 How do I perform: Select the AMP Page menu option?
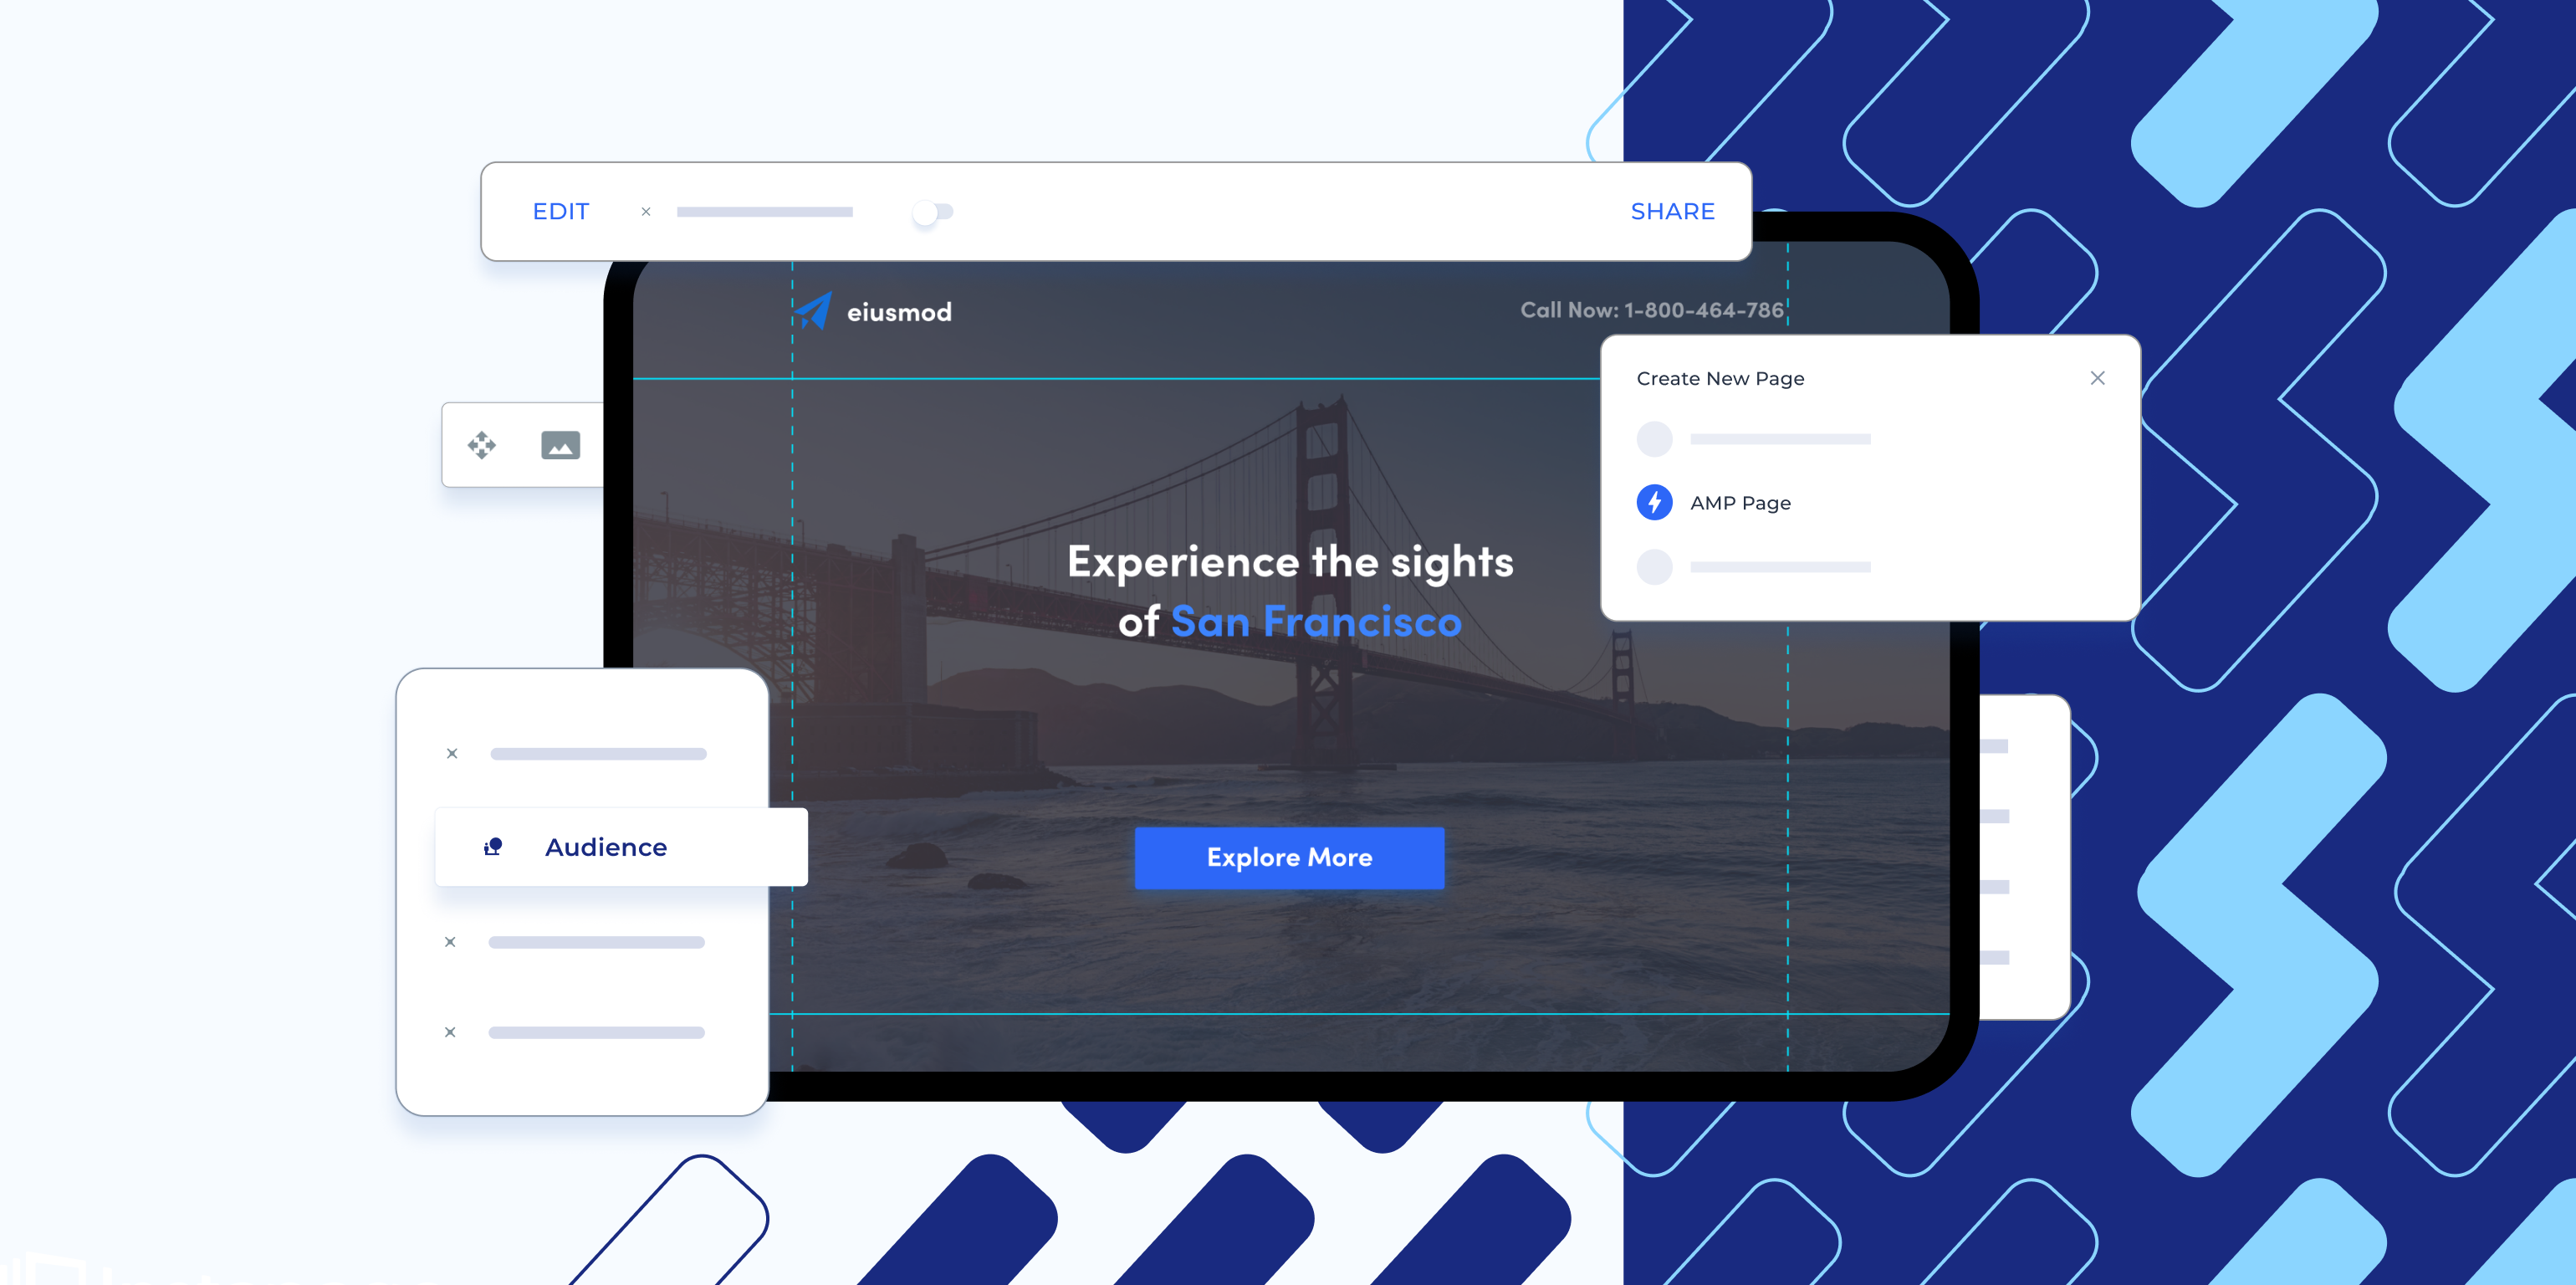pos(1741,501)
